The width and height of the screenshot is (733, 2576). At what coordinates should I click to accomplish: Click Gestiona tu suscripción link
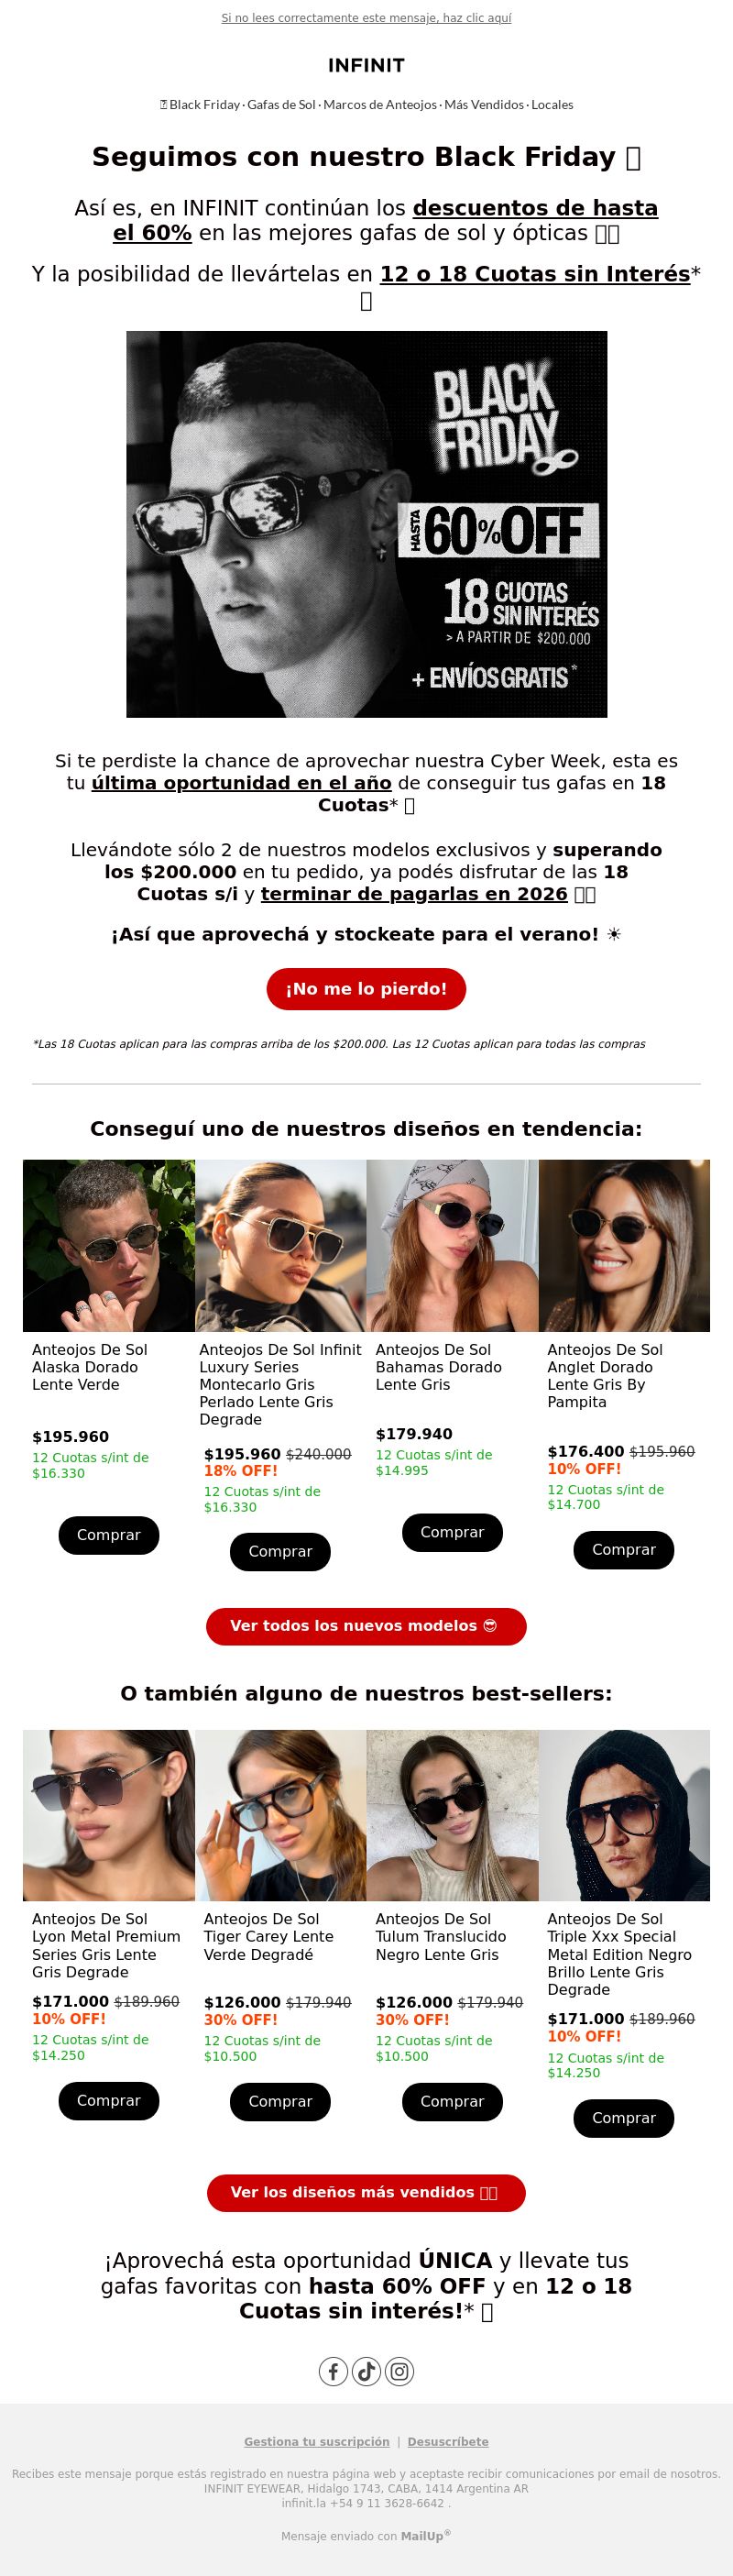[x=317, y=2441]
